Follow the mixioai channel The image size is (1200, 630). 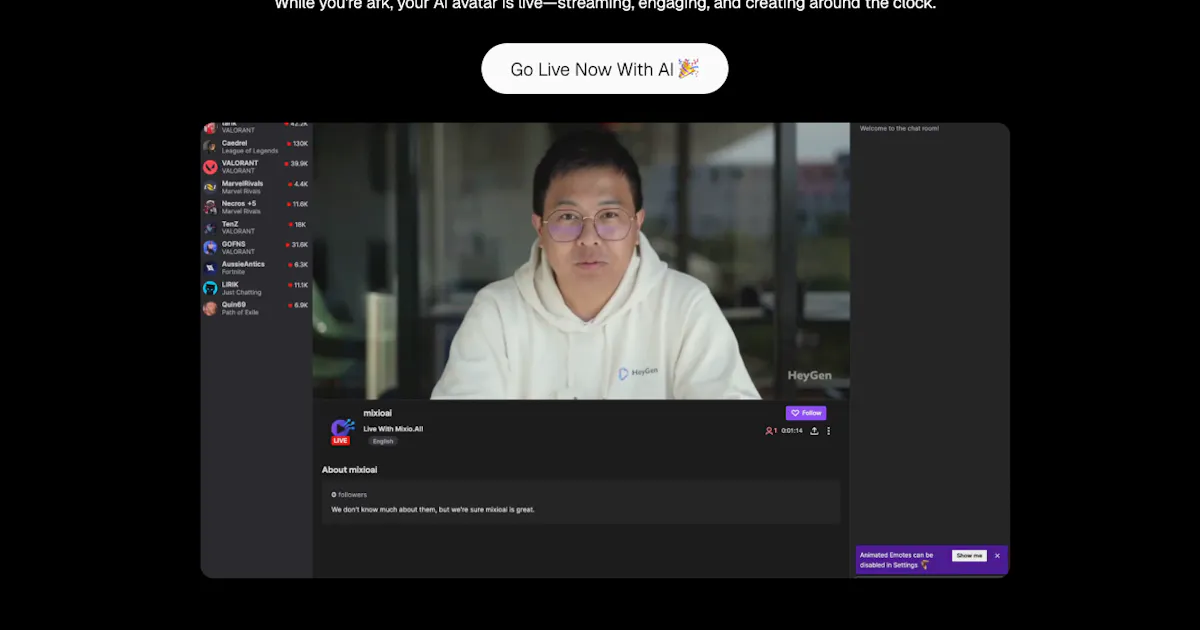806,413
